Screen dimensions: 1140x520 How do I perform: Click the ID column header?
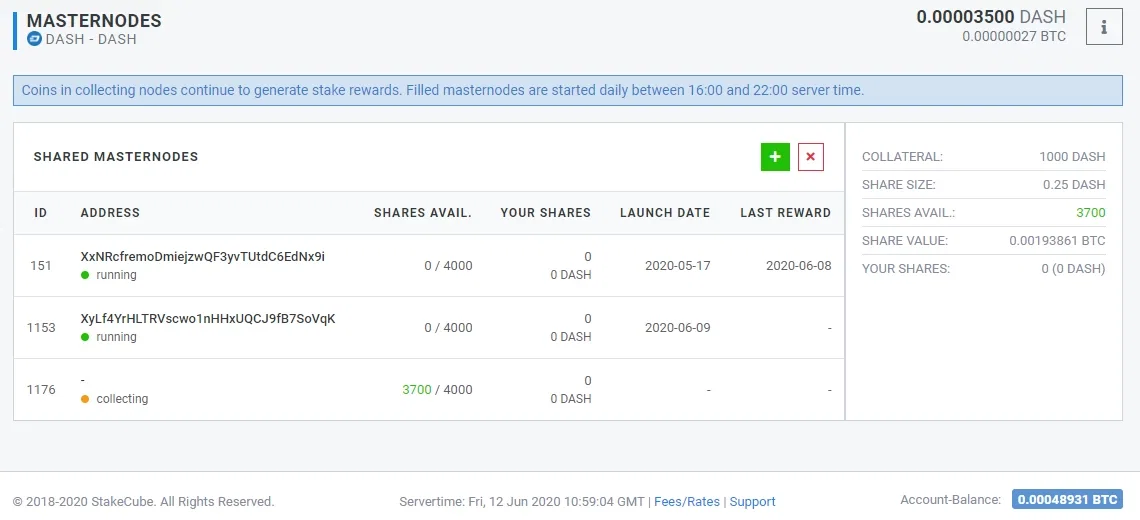[x=41, y=213]
